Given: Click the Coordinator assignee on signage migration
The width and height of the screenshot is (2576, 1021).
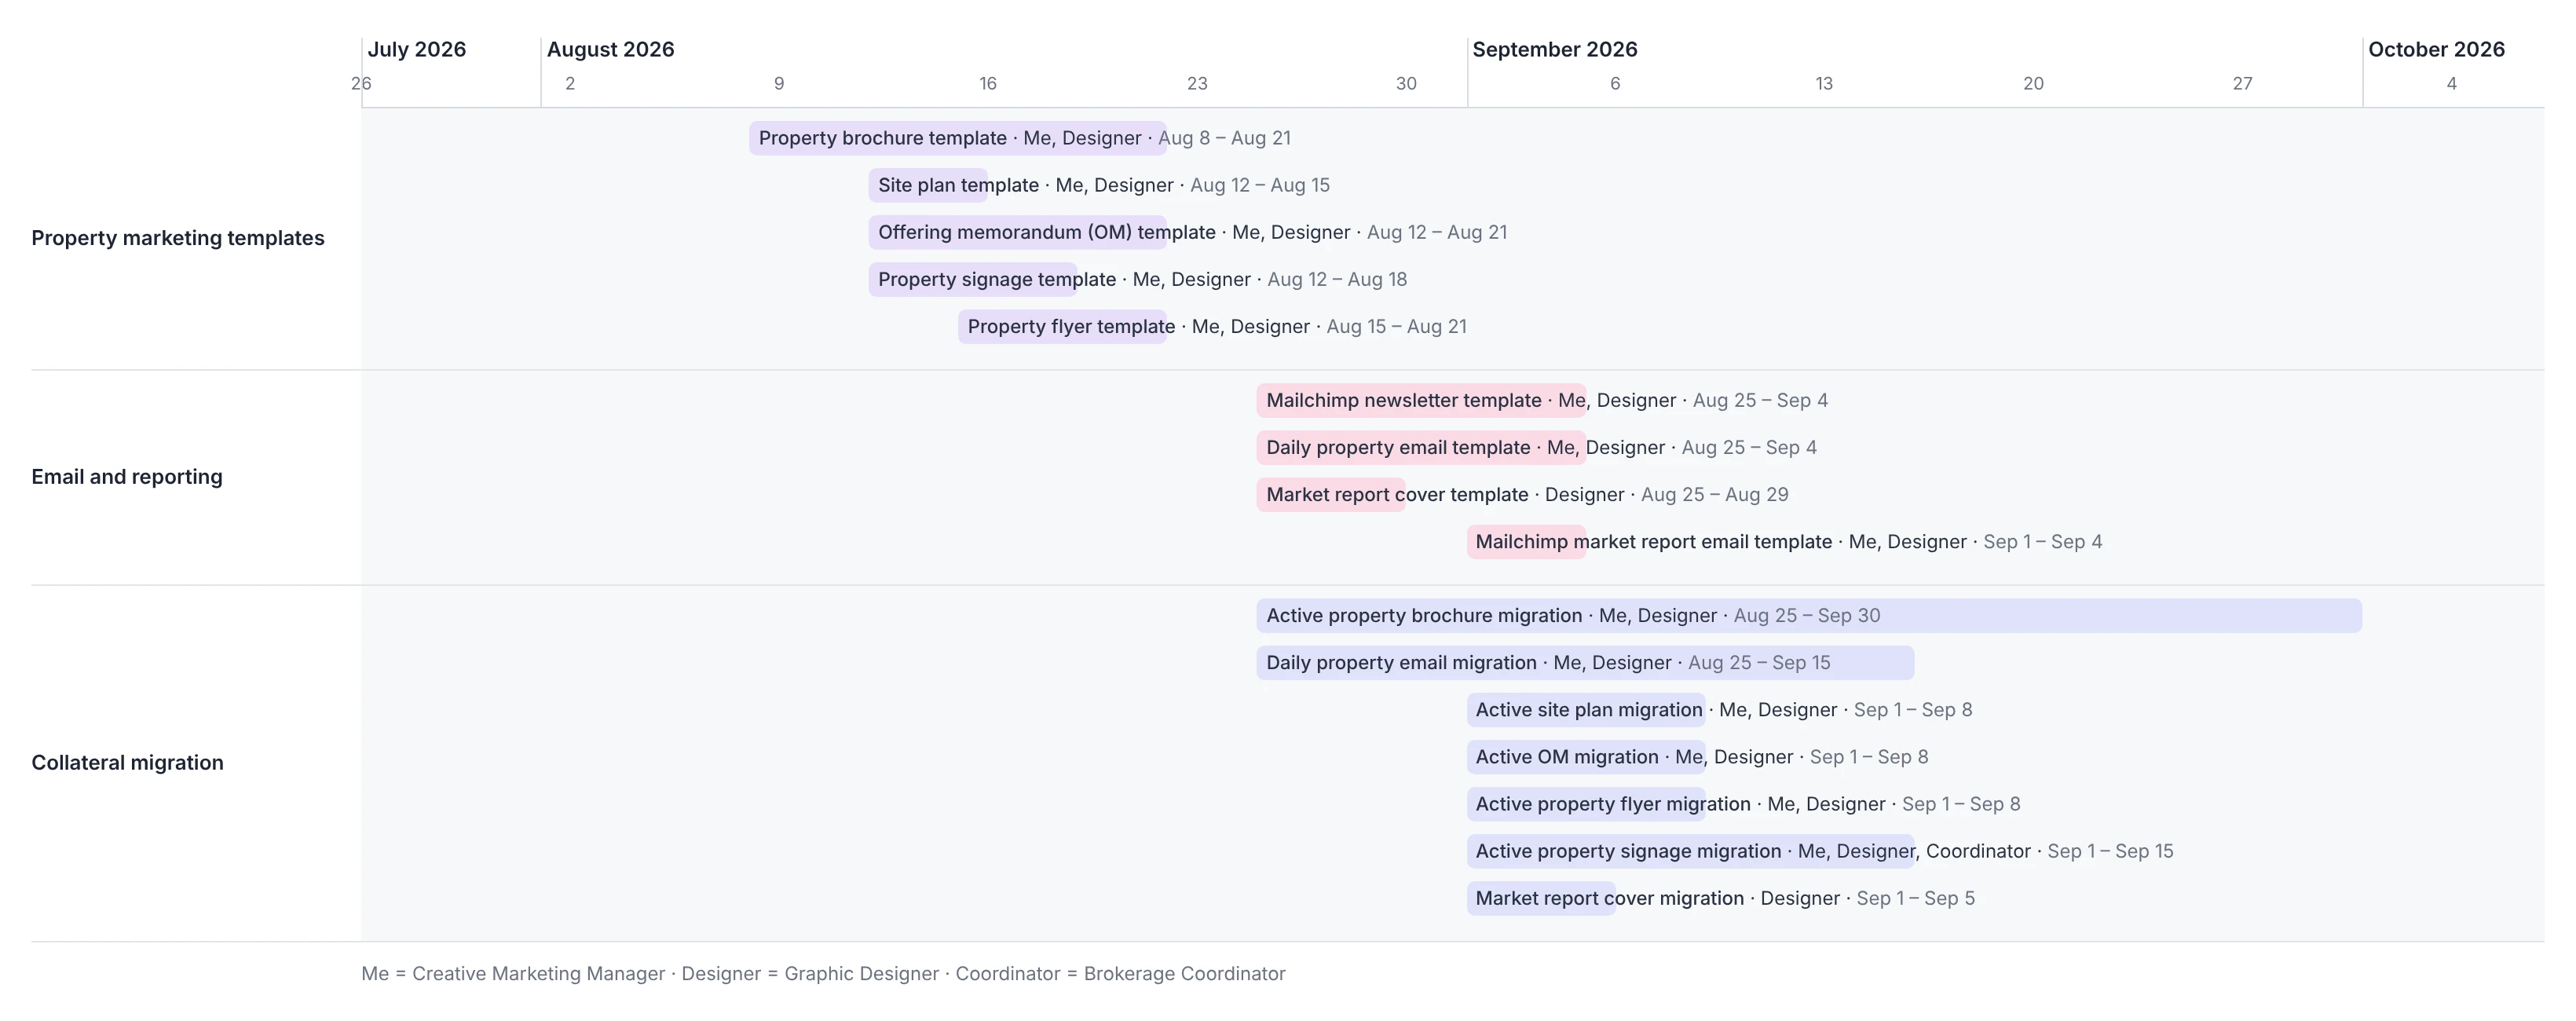Looking at the screenshot, I should coord(1978,850).
